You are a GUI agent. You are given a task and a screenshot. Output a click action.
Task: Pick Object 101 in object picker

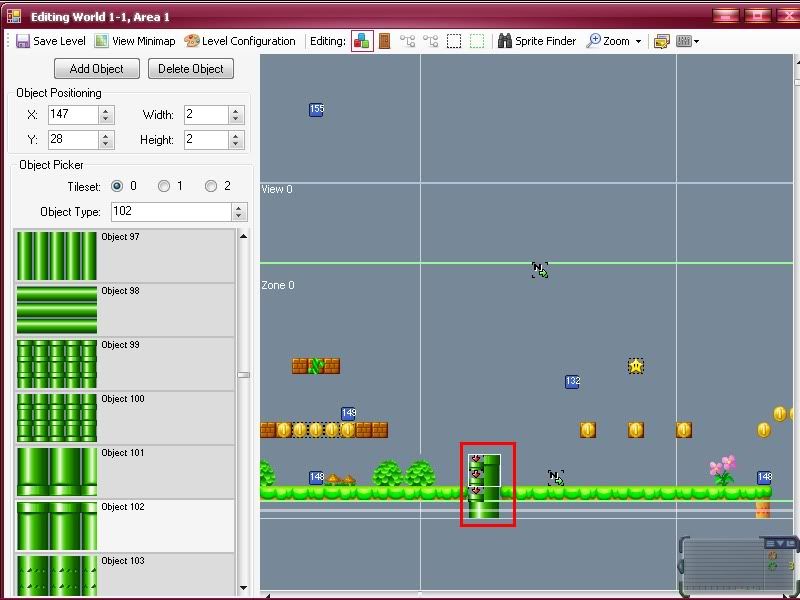125,472
